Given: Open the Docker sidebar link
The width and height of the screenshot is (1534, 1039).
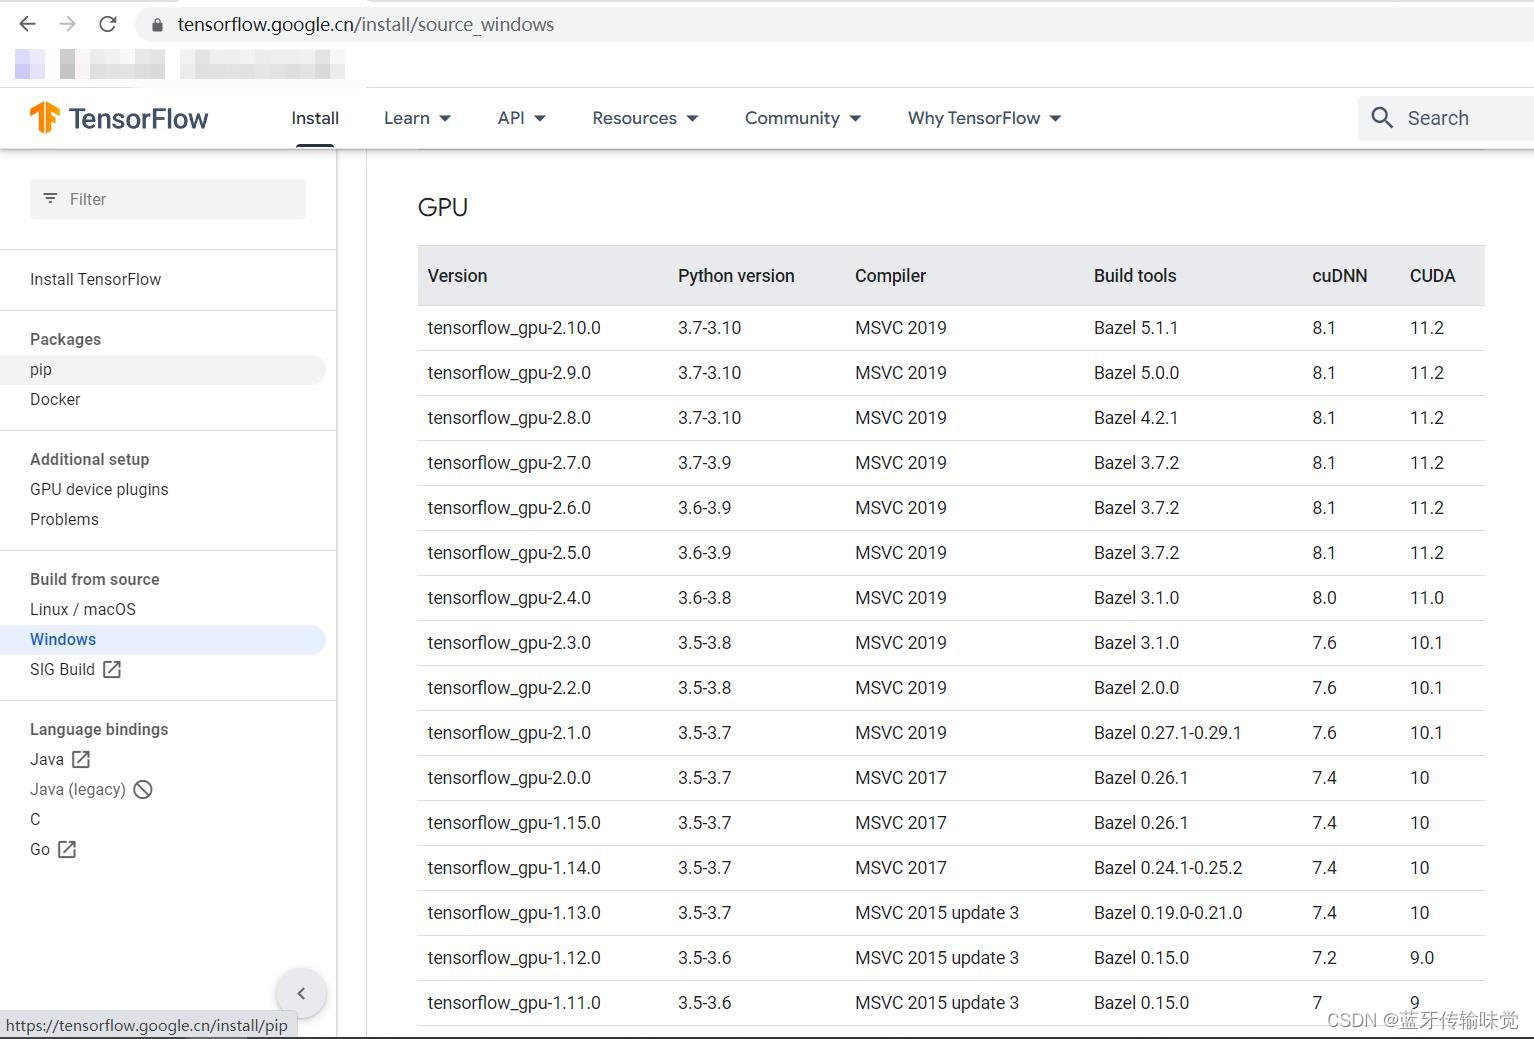Looking at the screenshot, I should 55,399.
